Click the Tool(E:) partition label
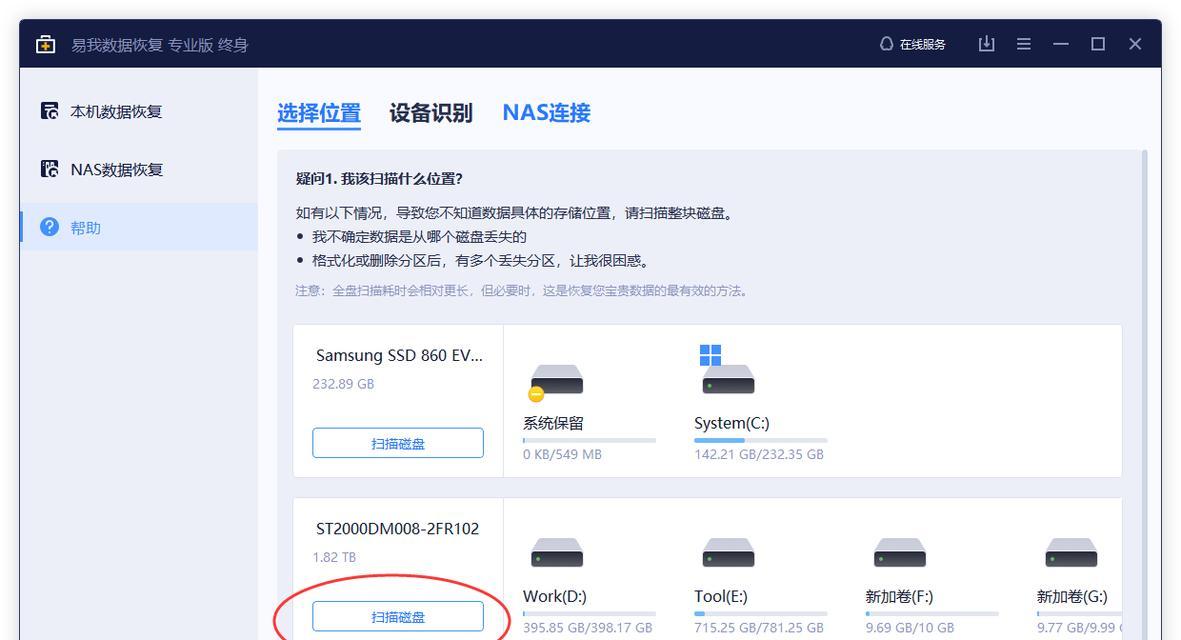The height and width of the screenshot is (640, 1181). coord(721,596)
